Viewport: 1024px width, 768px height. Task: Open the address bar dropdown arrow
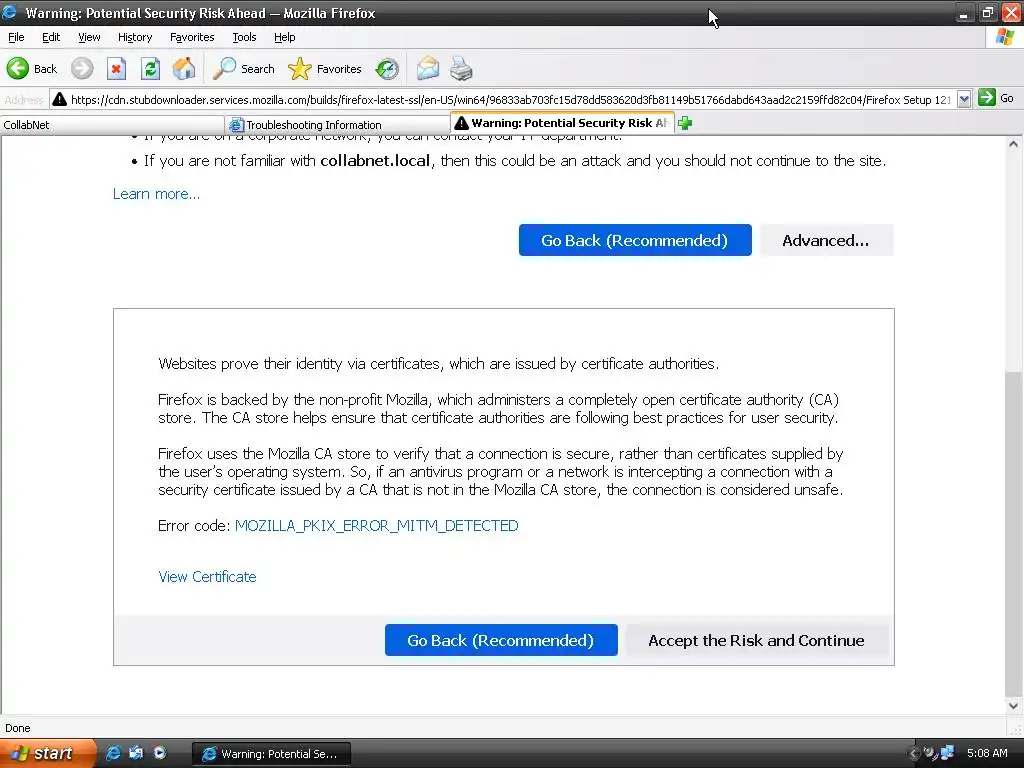click(x=963, y=99)
